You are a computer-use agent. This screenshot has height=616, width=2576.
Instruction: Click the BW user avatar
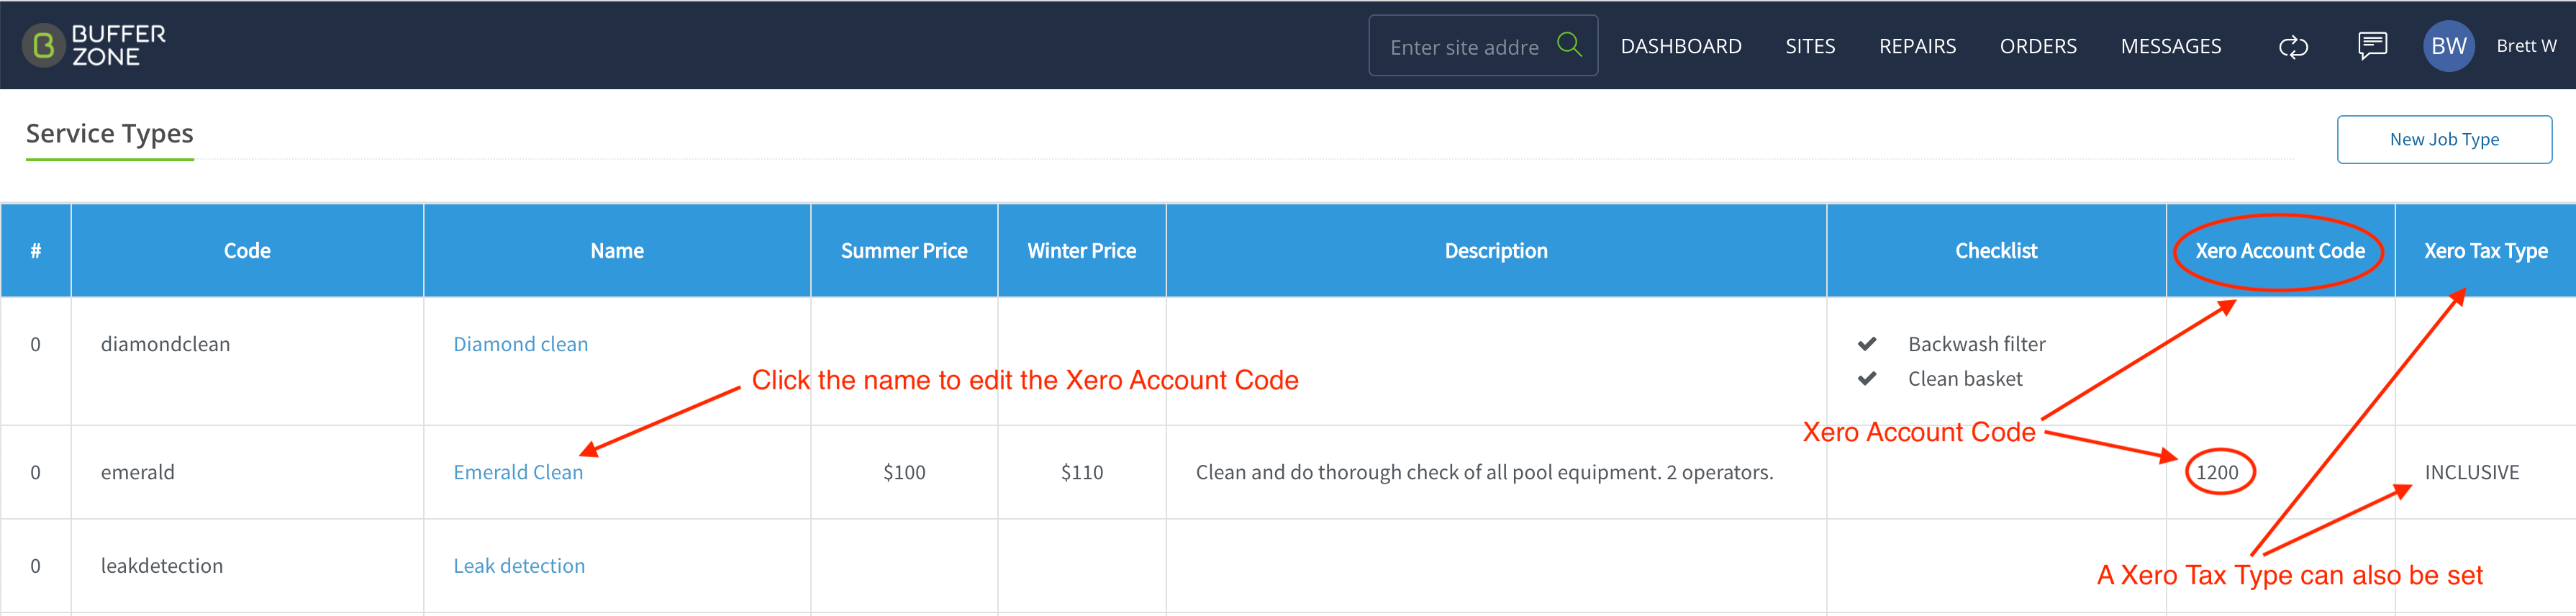coord(2448,46)
